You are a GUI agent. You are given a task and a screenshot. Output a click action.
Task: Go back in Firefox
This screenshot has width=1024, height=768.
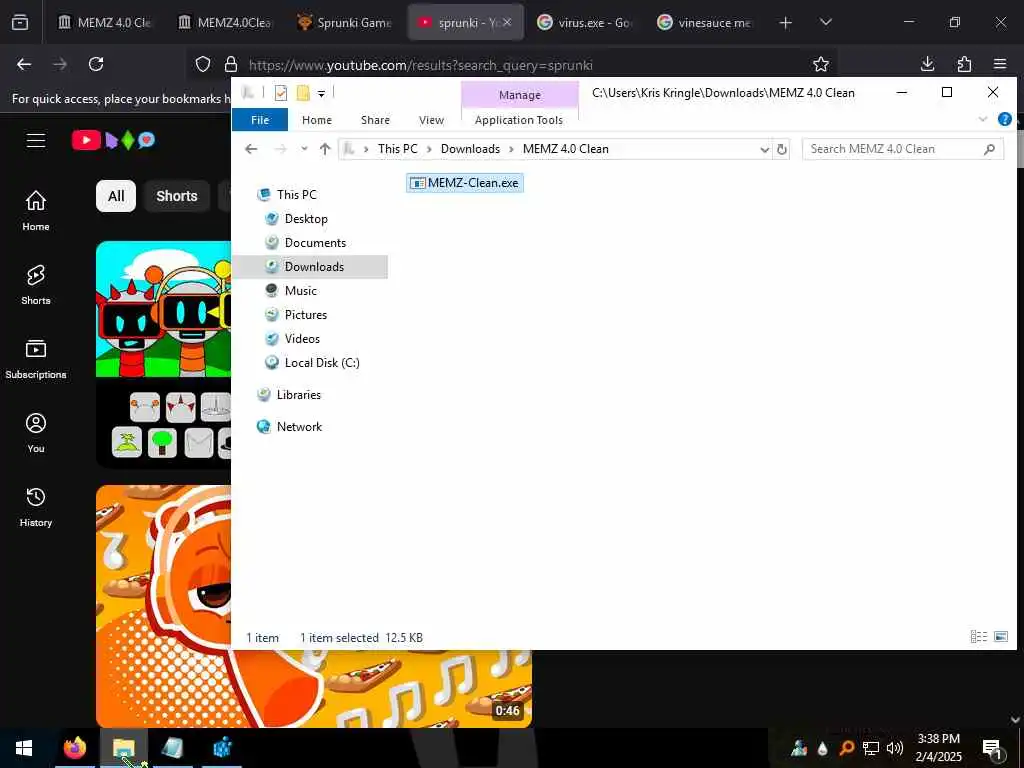pyautogui.click(x=24, y=64)
